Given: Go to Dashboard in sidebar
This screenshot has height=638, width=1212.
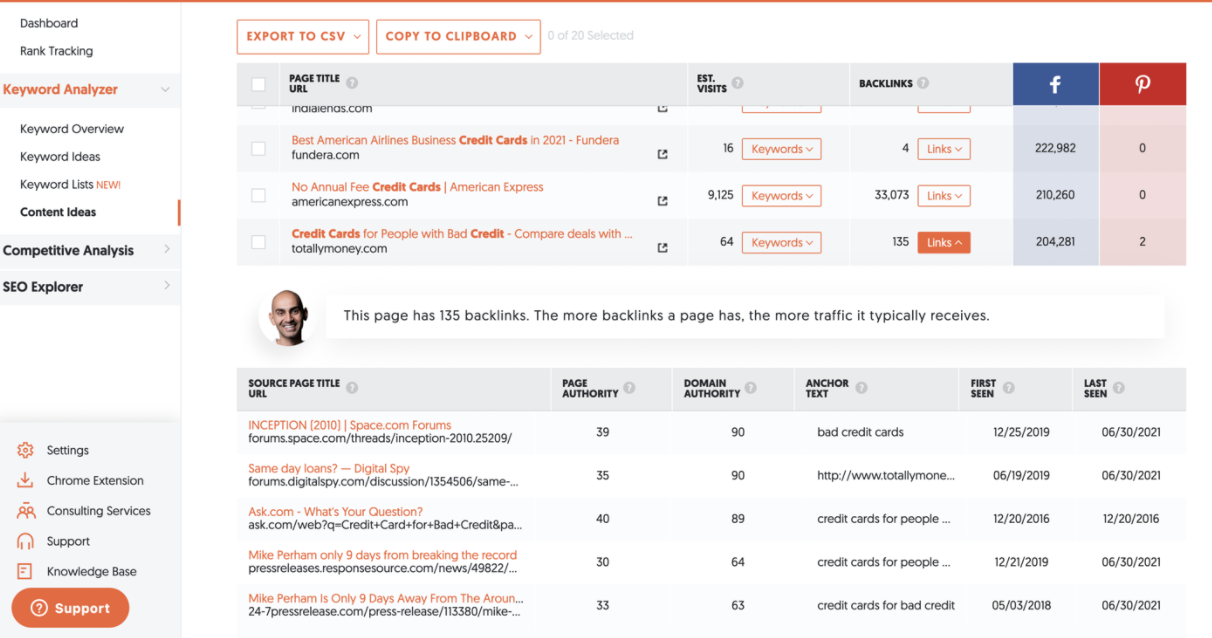Looking at the screenshot, I should tap(49, 23).
